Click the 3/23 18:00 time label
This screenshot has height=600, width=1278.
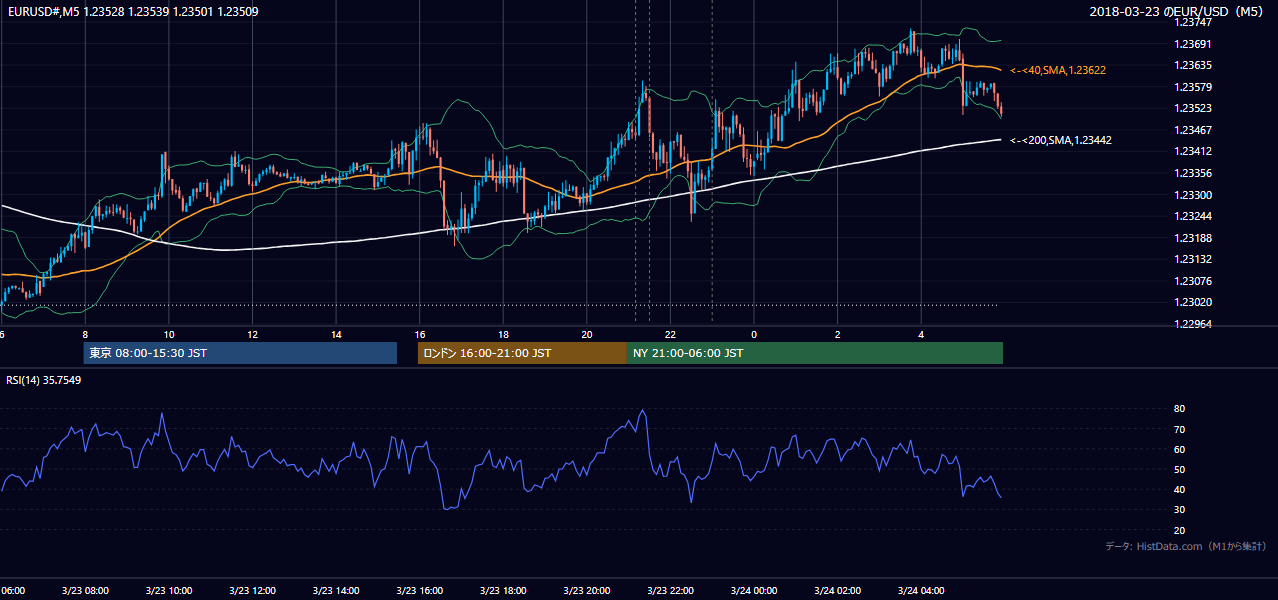[x=503, y=590]
